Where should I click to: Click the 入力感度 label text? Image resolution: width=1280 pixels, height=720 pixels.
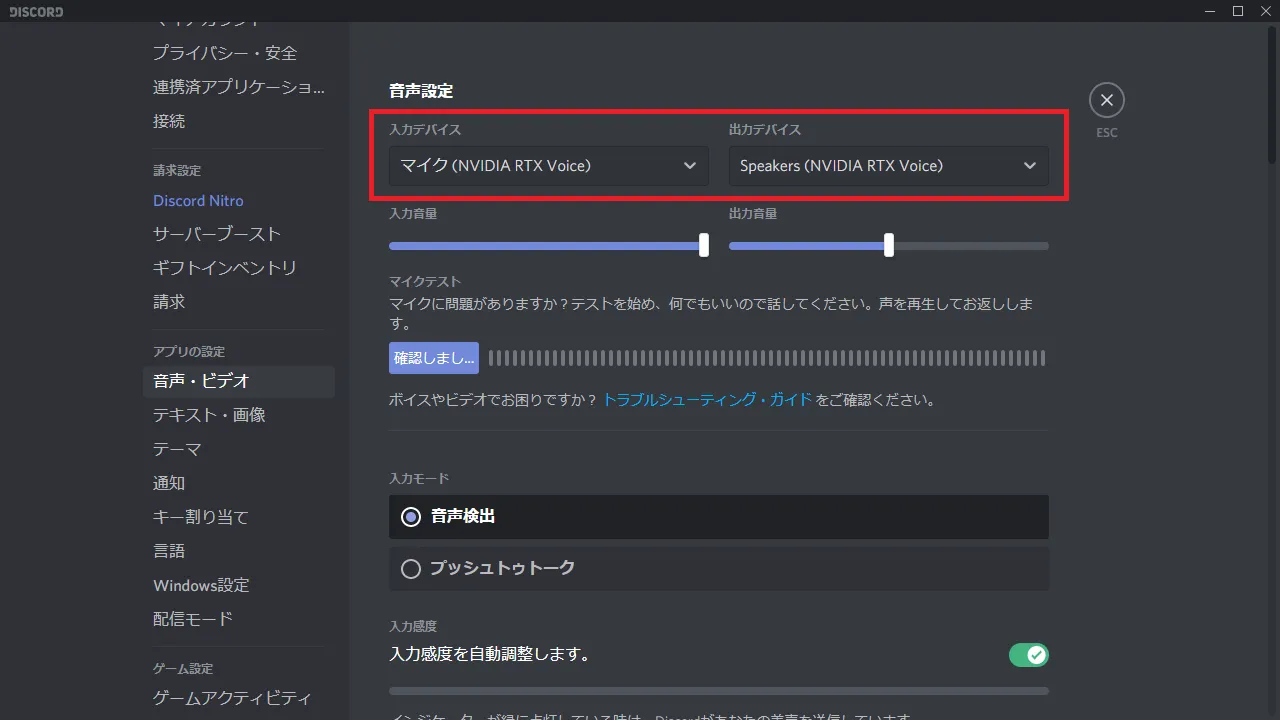click(x=413, y=626)
